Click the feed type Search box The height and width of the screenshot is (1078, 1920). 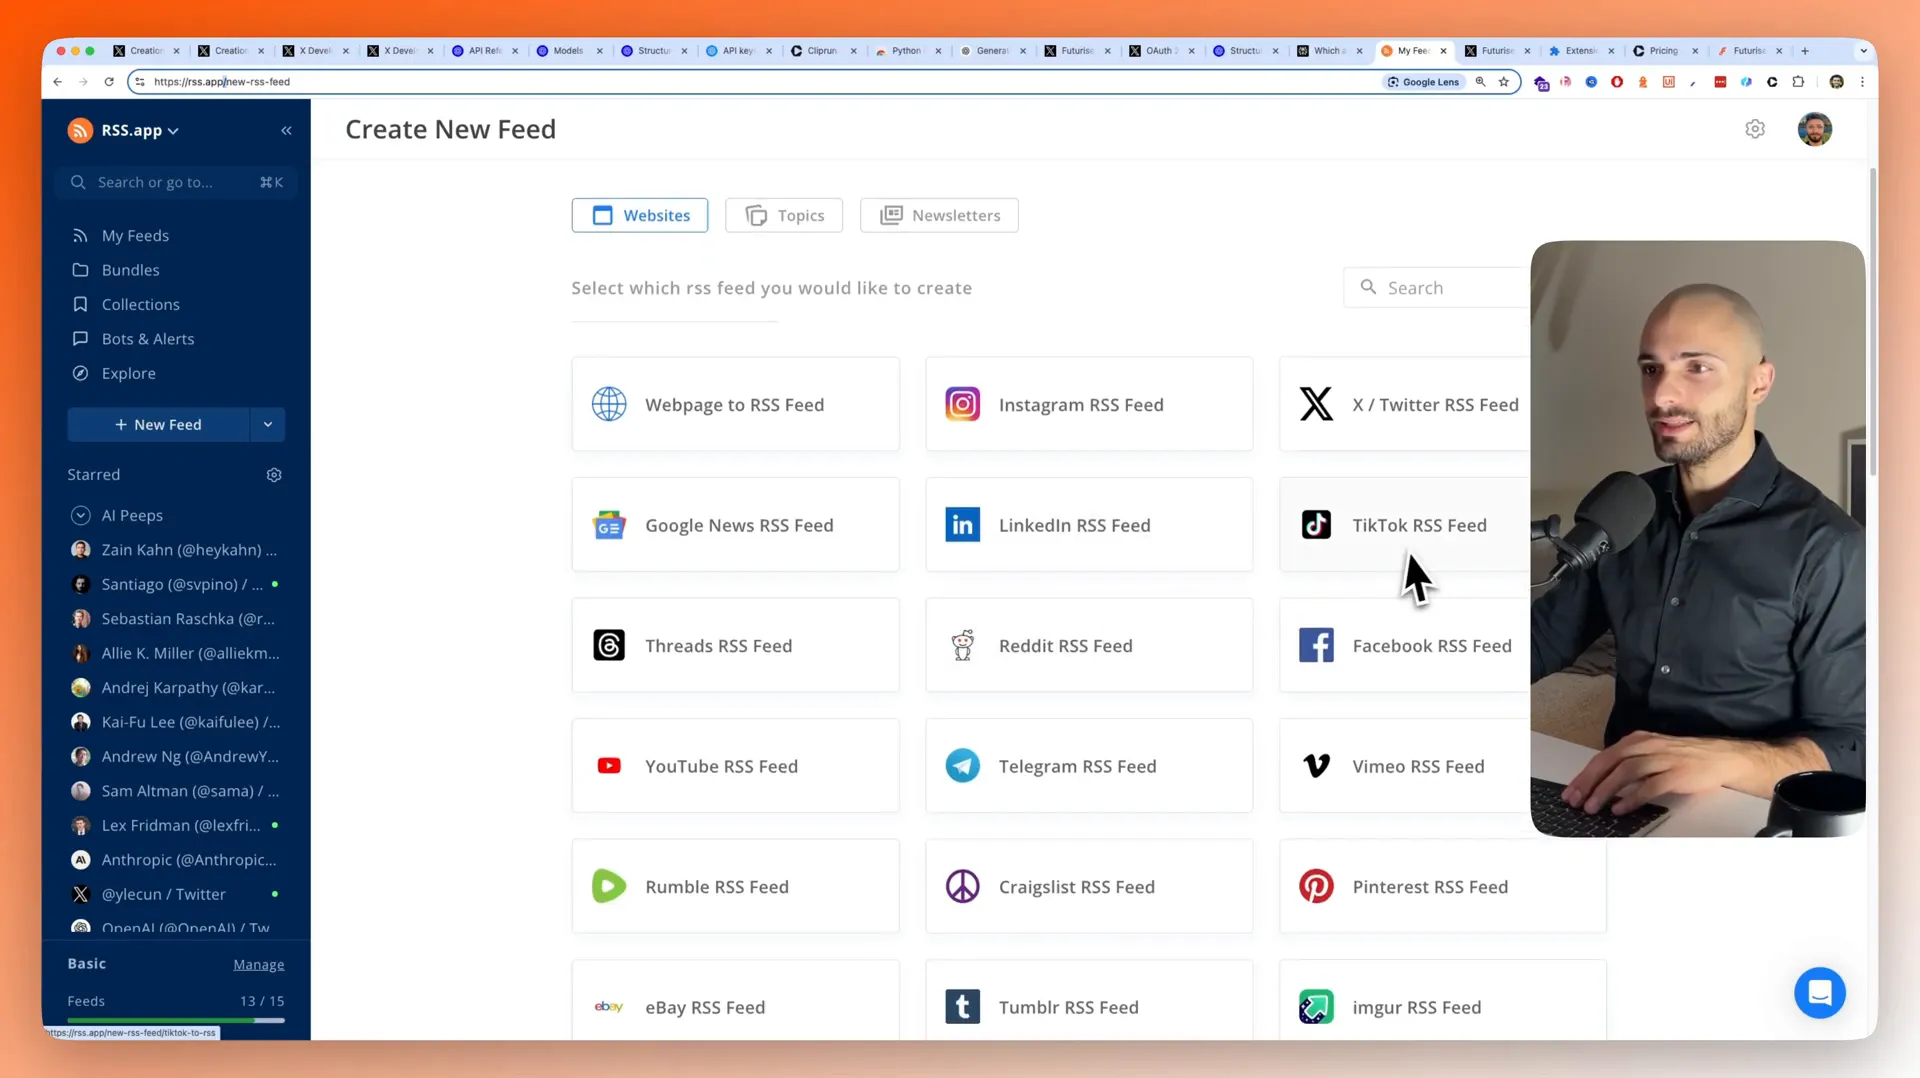tap(1437, 288)
